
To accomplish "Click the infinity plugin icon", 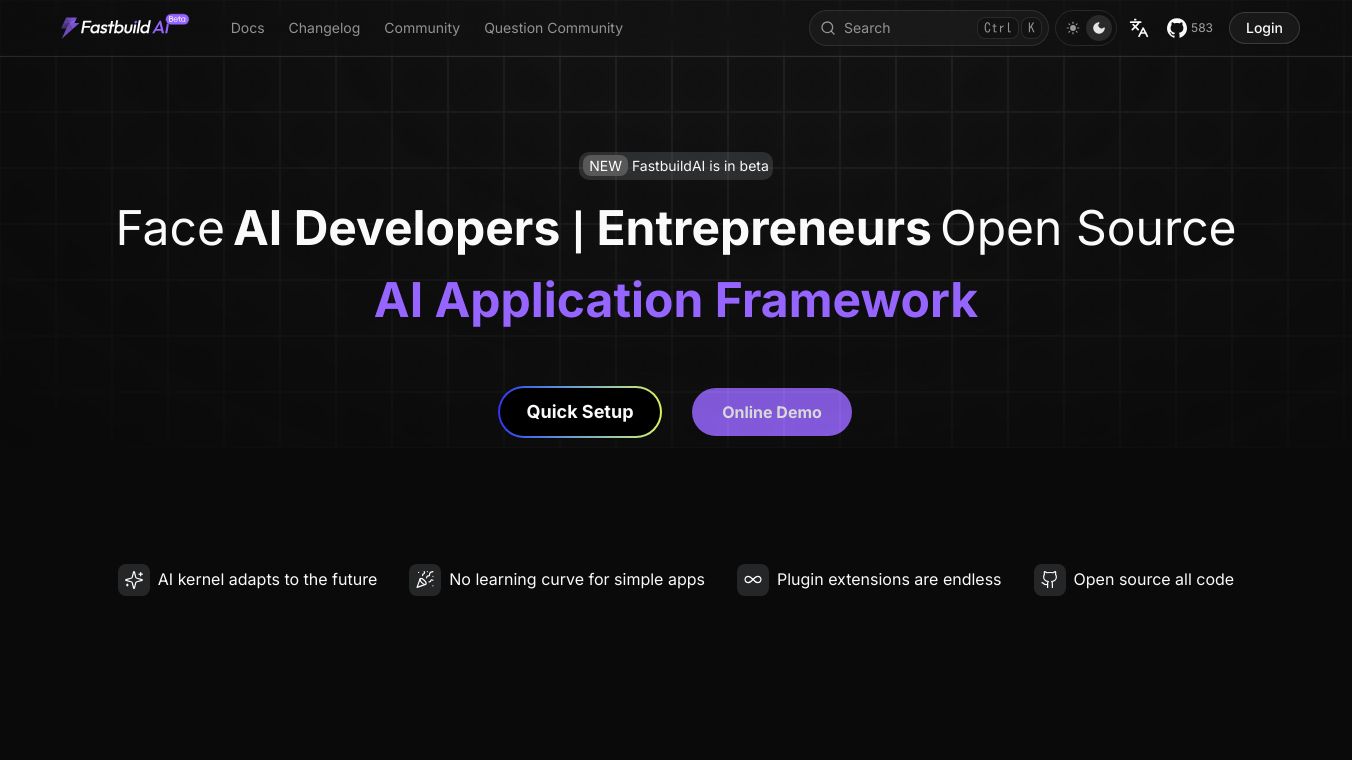I will pyautogui.click(x=753, y=580).
